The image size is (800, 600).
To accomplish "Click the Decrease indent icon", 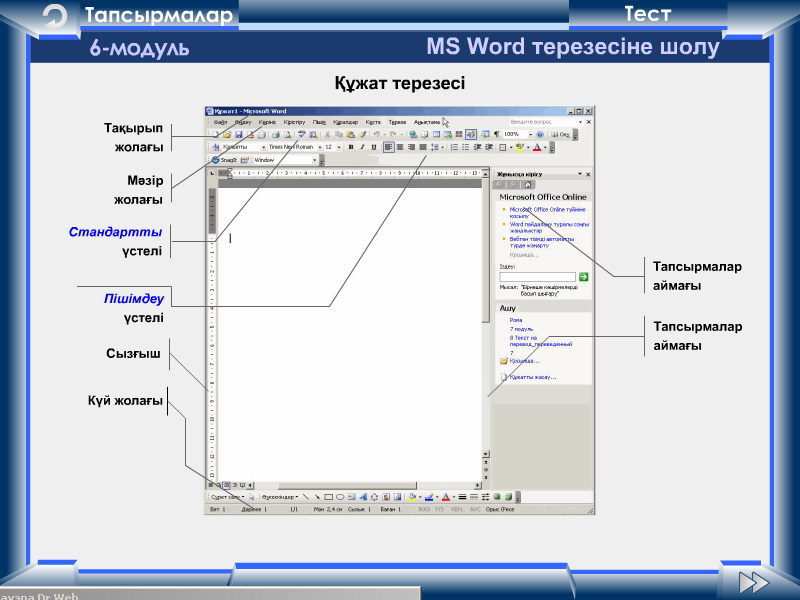I will click(477, 147).
